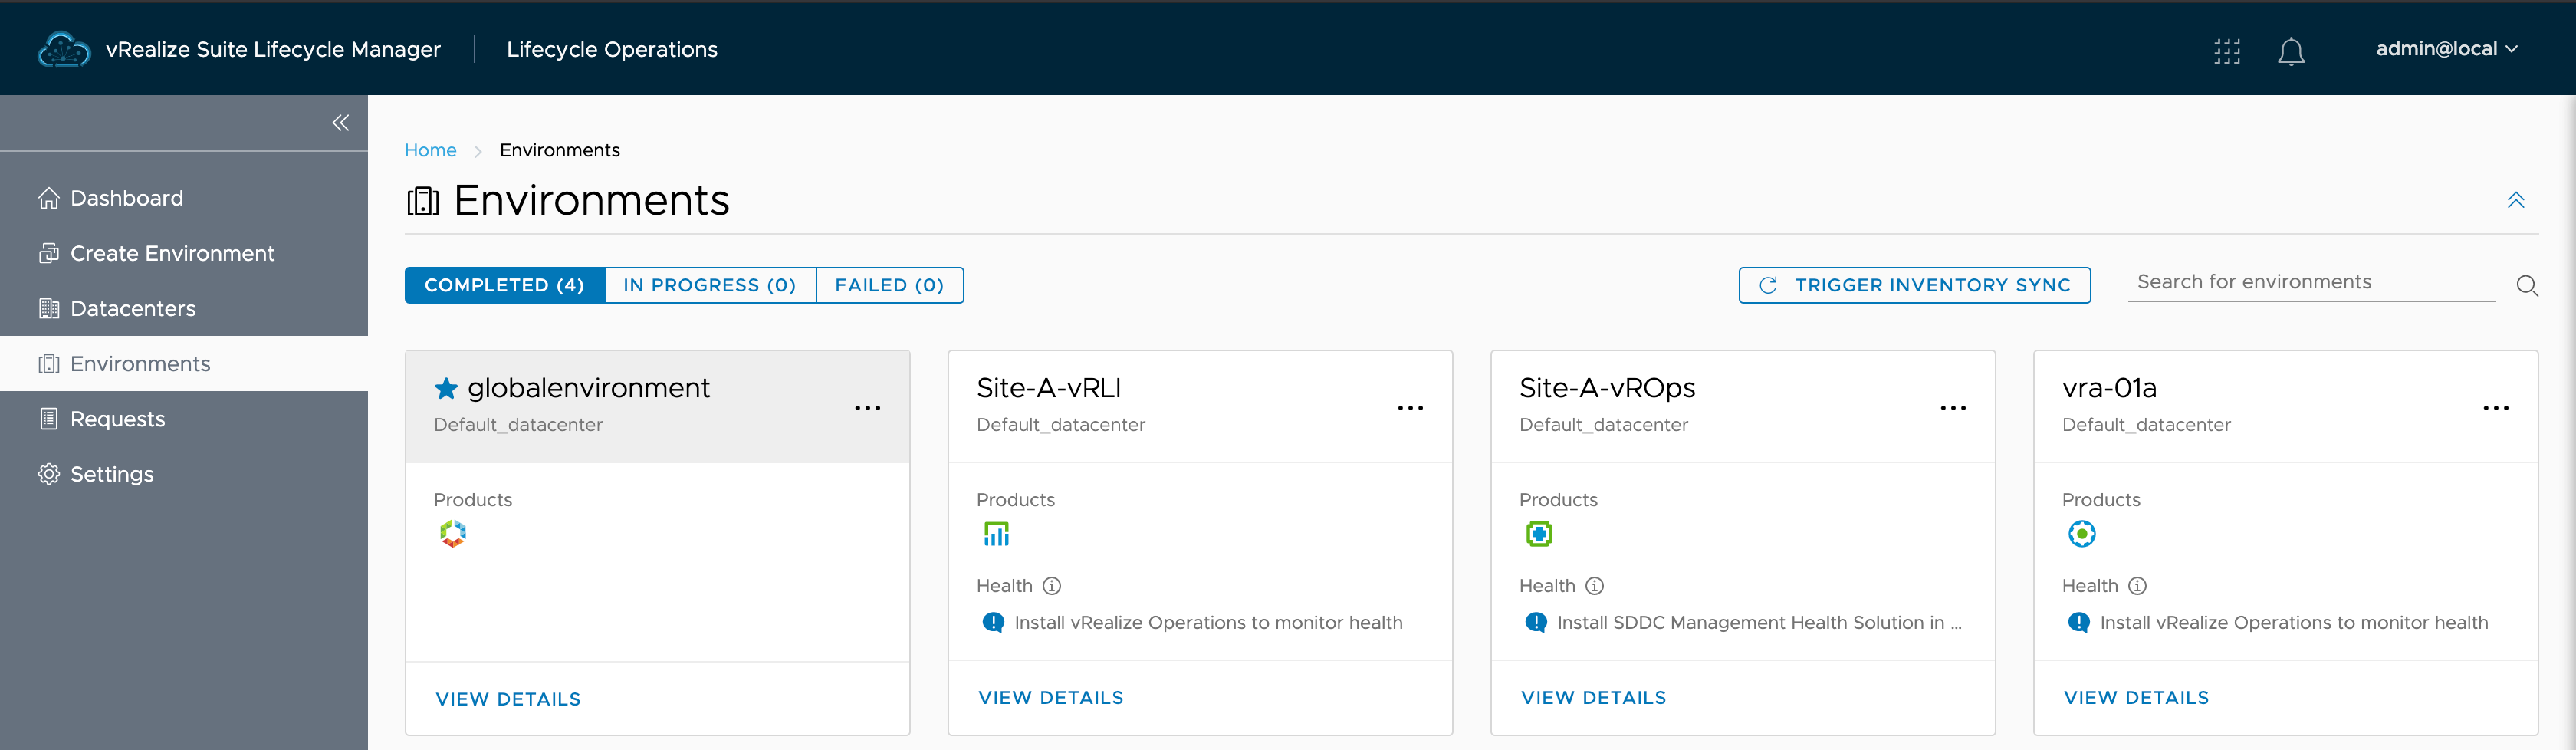Follow the Home breadcrumb link
Viewport: 2576px width, 750px height.
pos(430,150)
